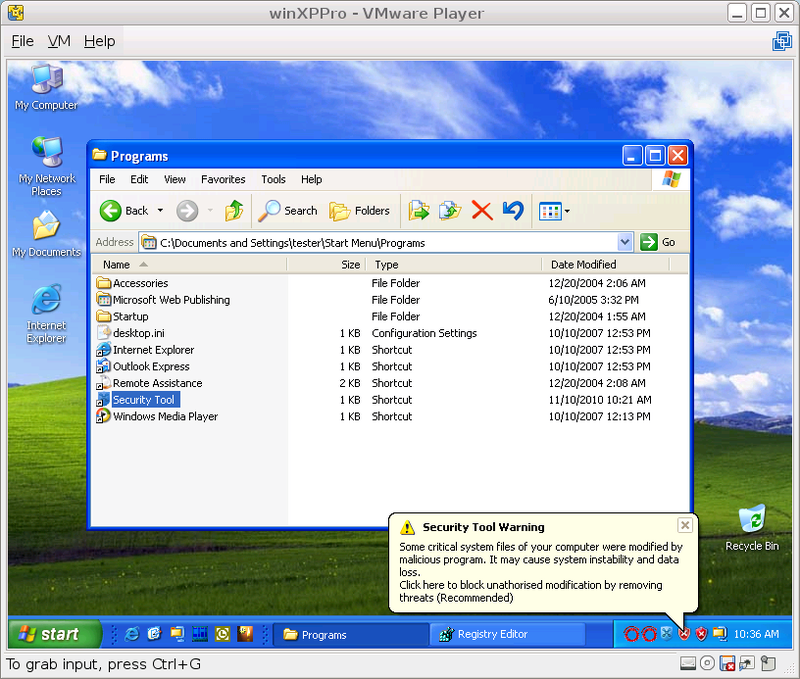Sort files by the Type column
This screenshot has height=679, width=800.
(x=454, y=265)
